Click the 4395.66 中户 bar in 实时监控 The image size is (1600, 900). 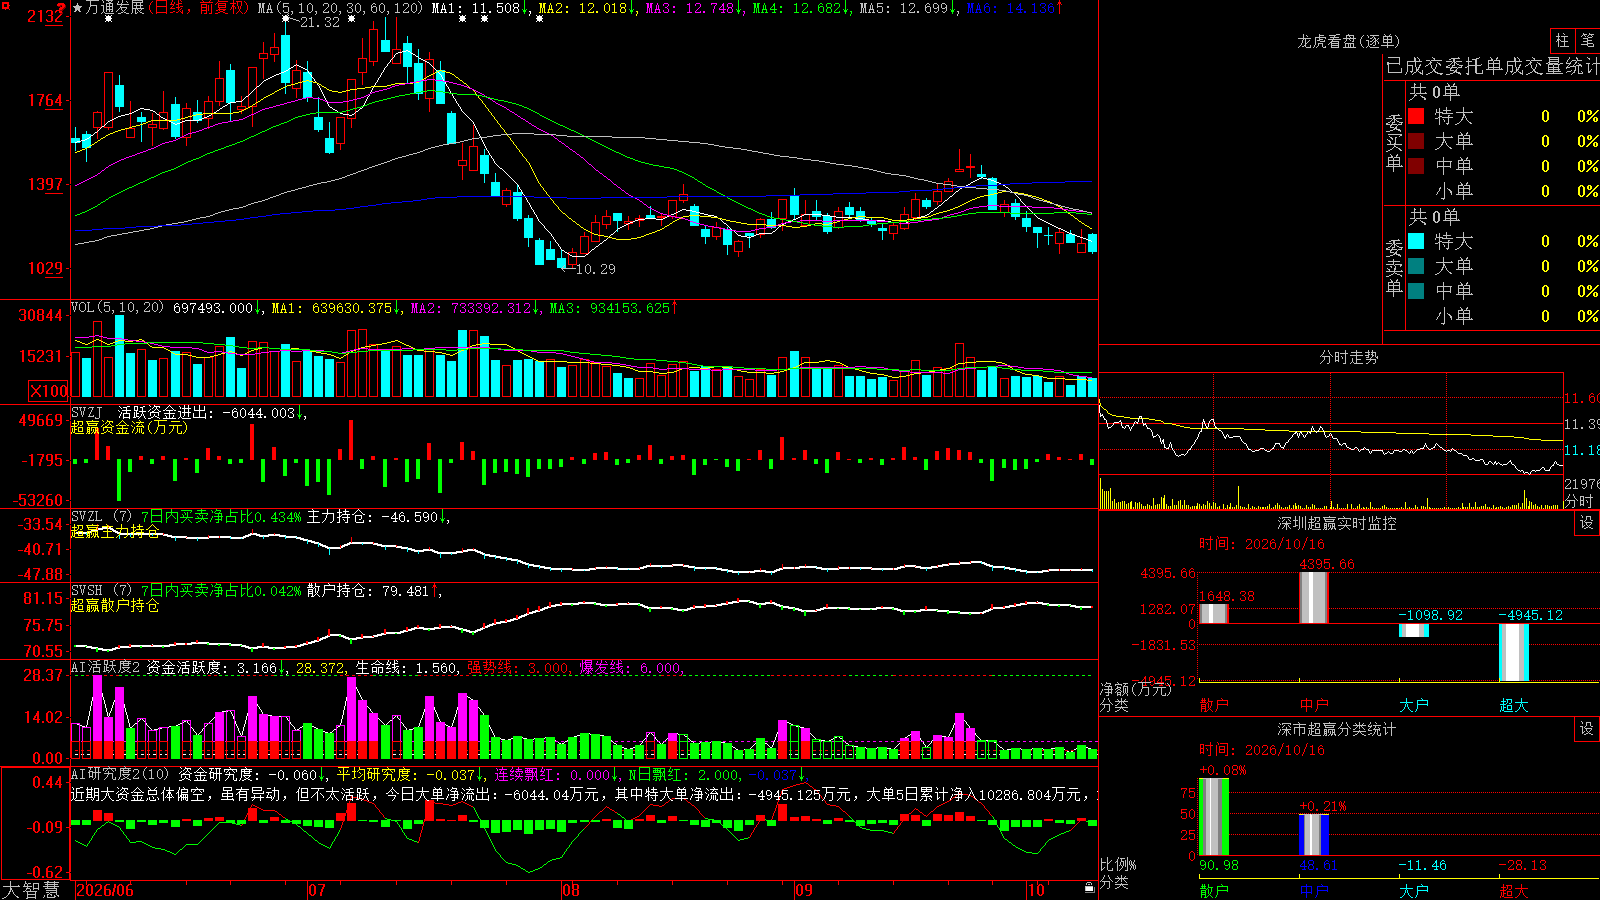(1314, 598)
